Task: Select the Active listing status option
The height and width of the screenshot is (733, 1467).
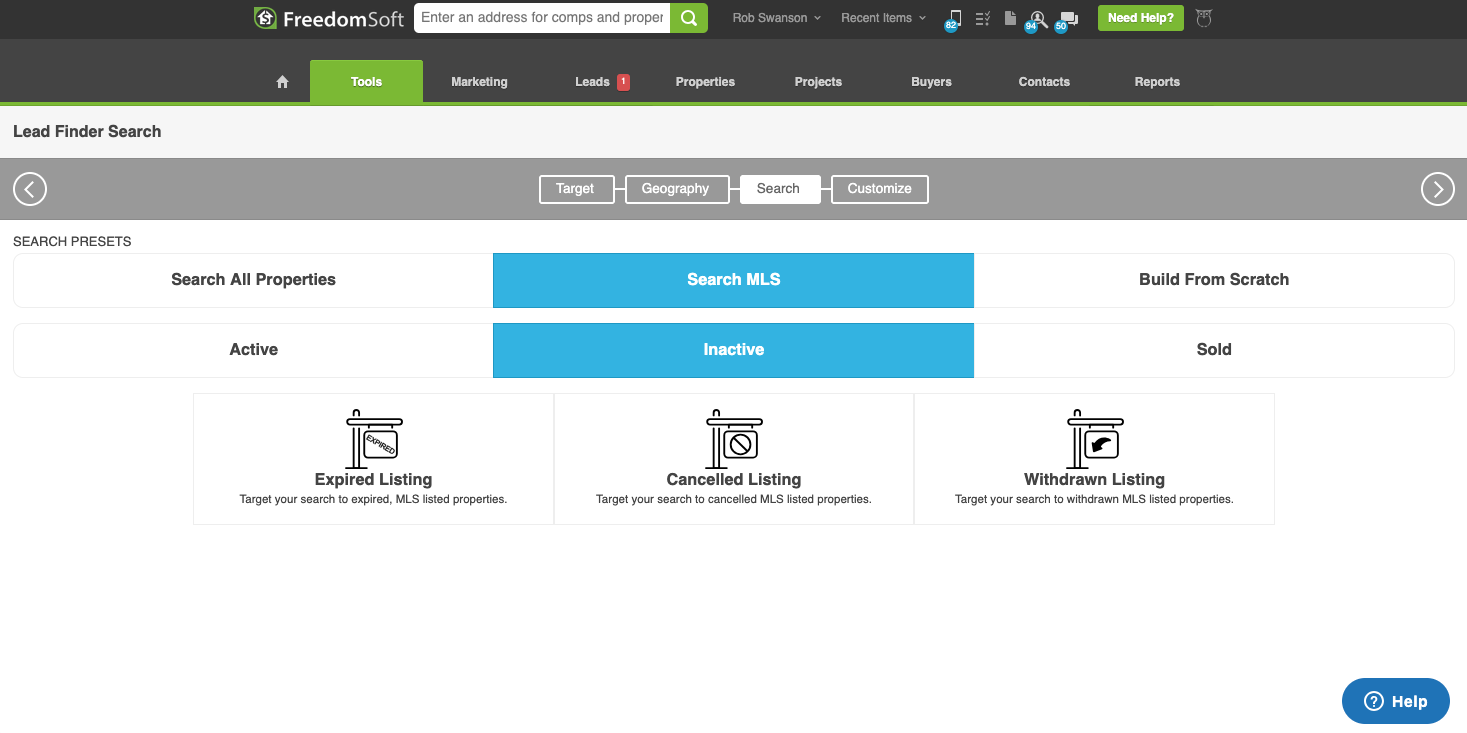Action: pos(253,350)
